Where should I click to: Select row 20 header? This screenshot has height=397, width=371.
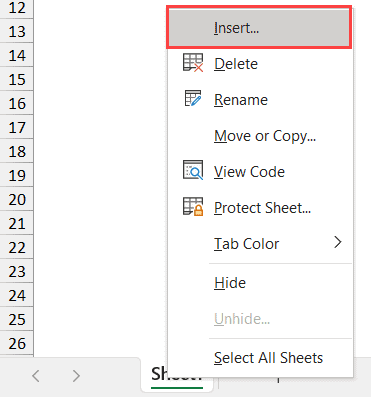(17, 199)
